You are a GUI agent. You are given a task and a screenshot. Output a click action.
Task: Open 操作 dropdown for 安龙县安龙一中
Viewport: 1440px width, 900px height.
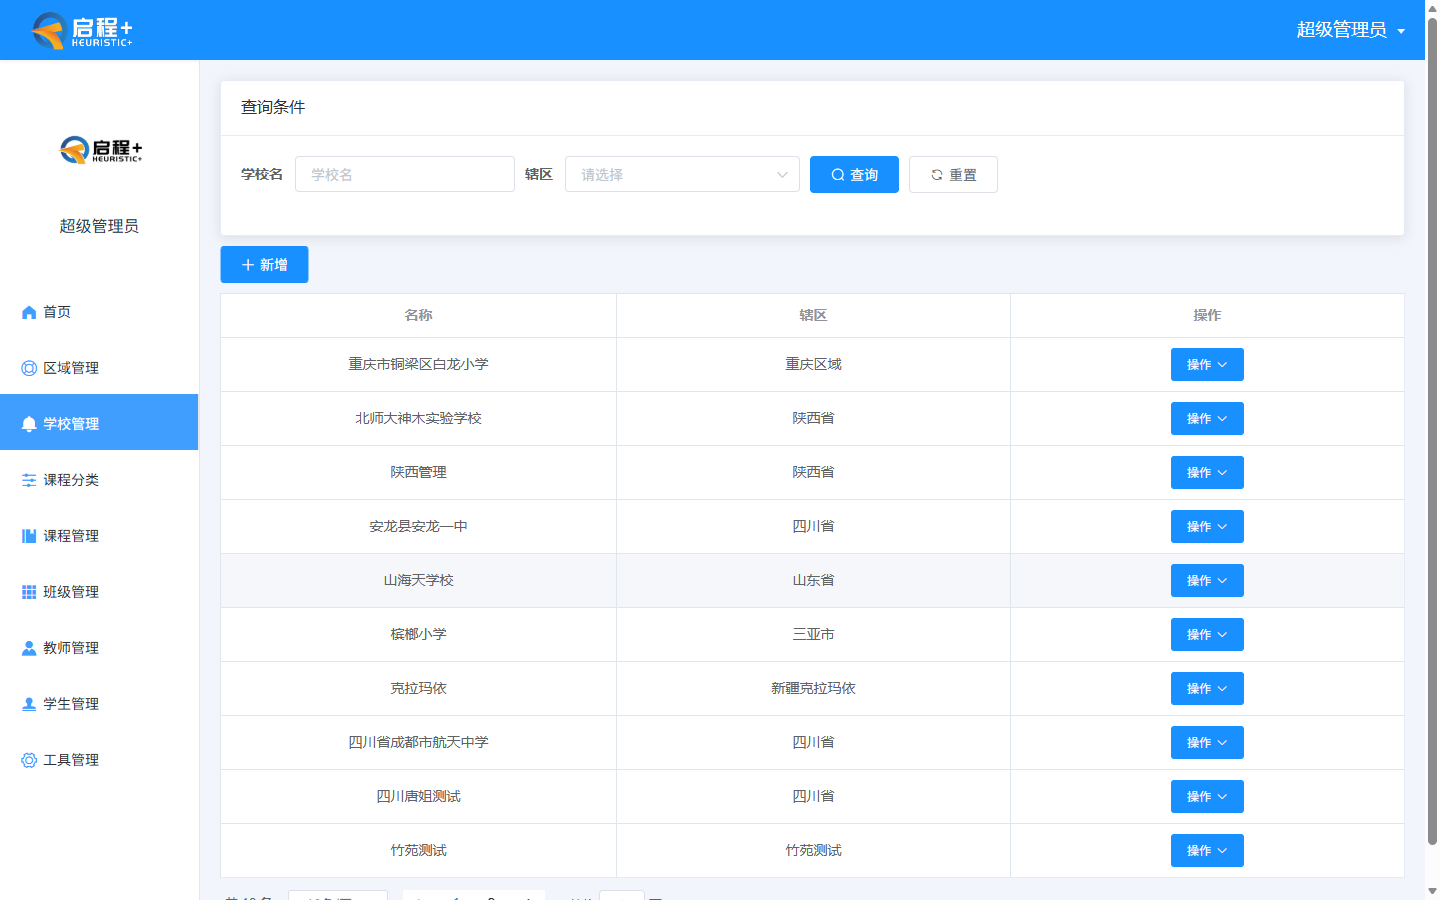(1207, 526)
